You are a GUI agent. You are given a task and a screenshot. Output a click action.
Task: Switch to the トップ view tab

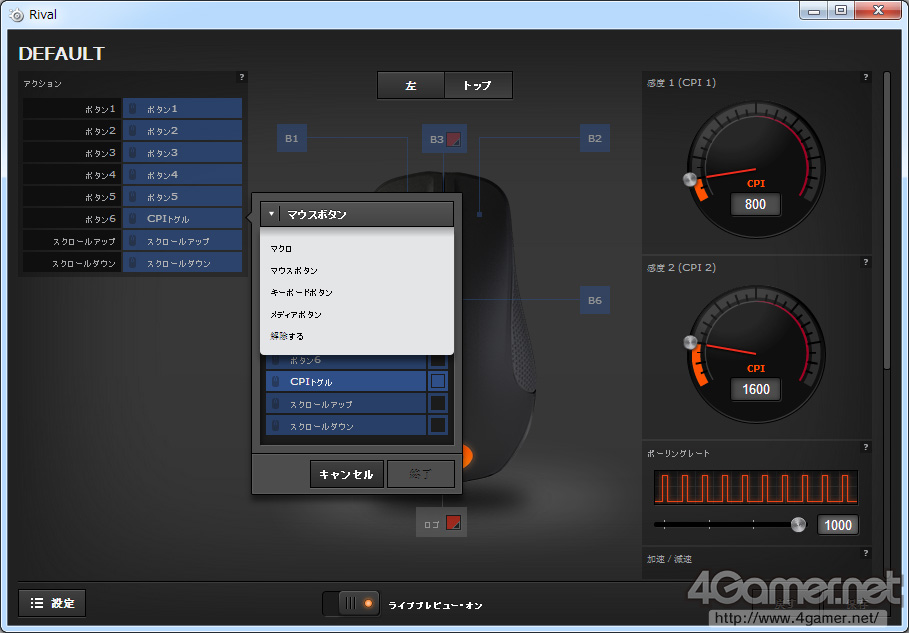click(478, 85)
